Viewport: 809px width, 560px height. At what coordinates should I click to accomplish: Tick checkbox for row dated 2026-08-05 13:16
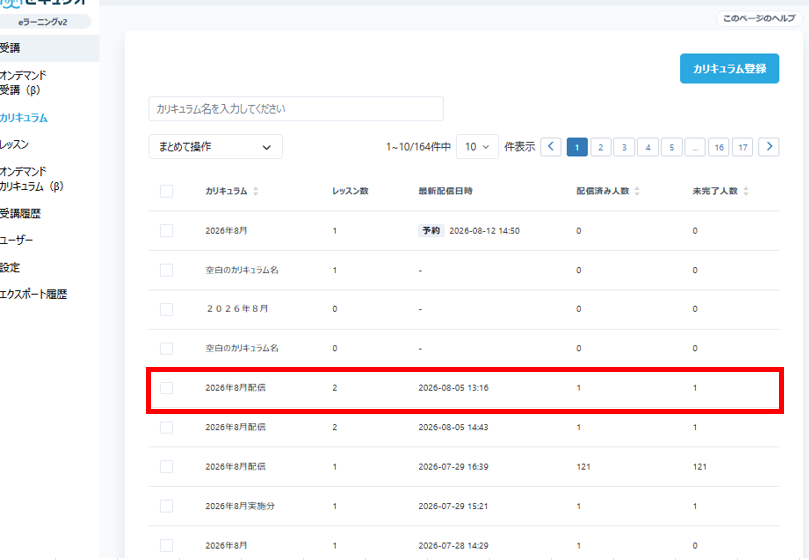pyautogui.click(x=166, y=388)
